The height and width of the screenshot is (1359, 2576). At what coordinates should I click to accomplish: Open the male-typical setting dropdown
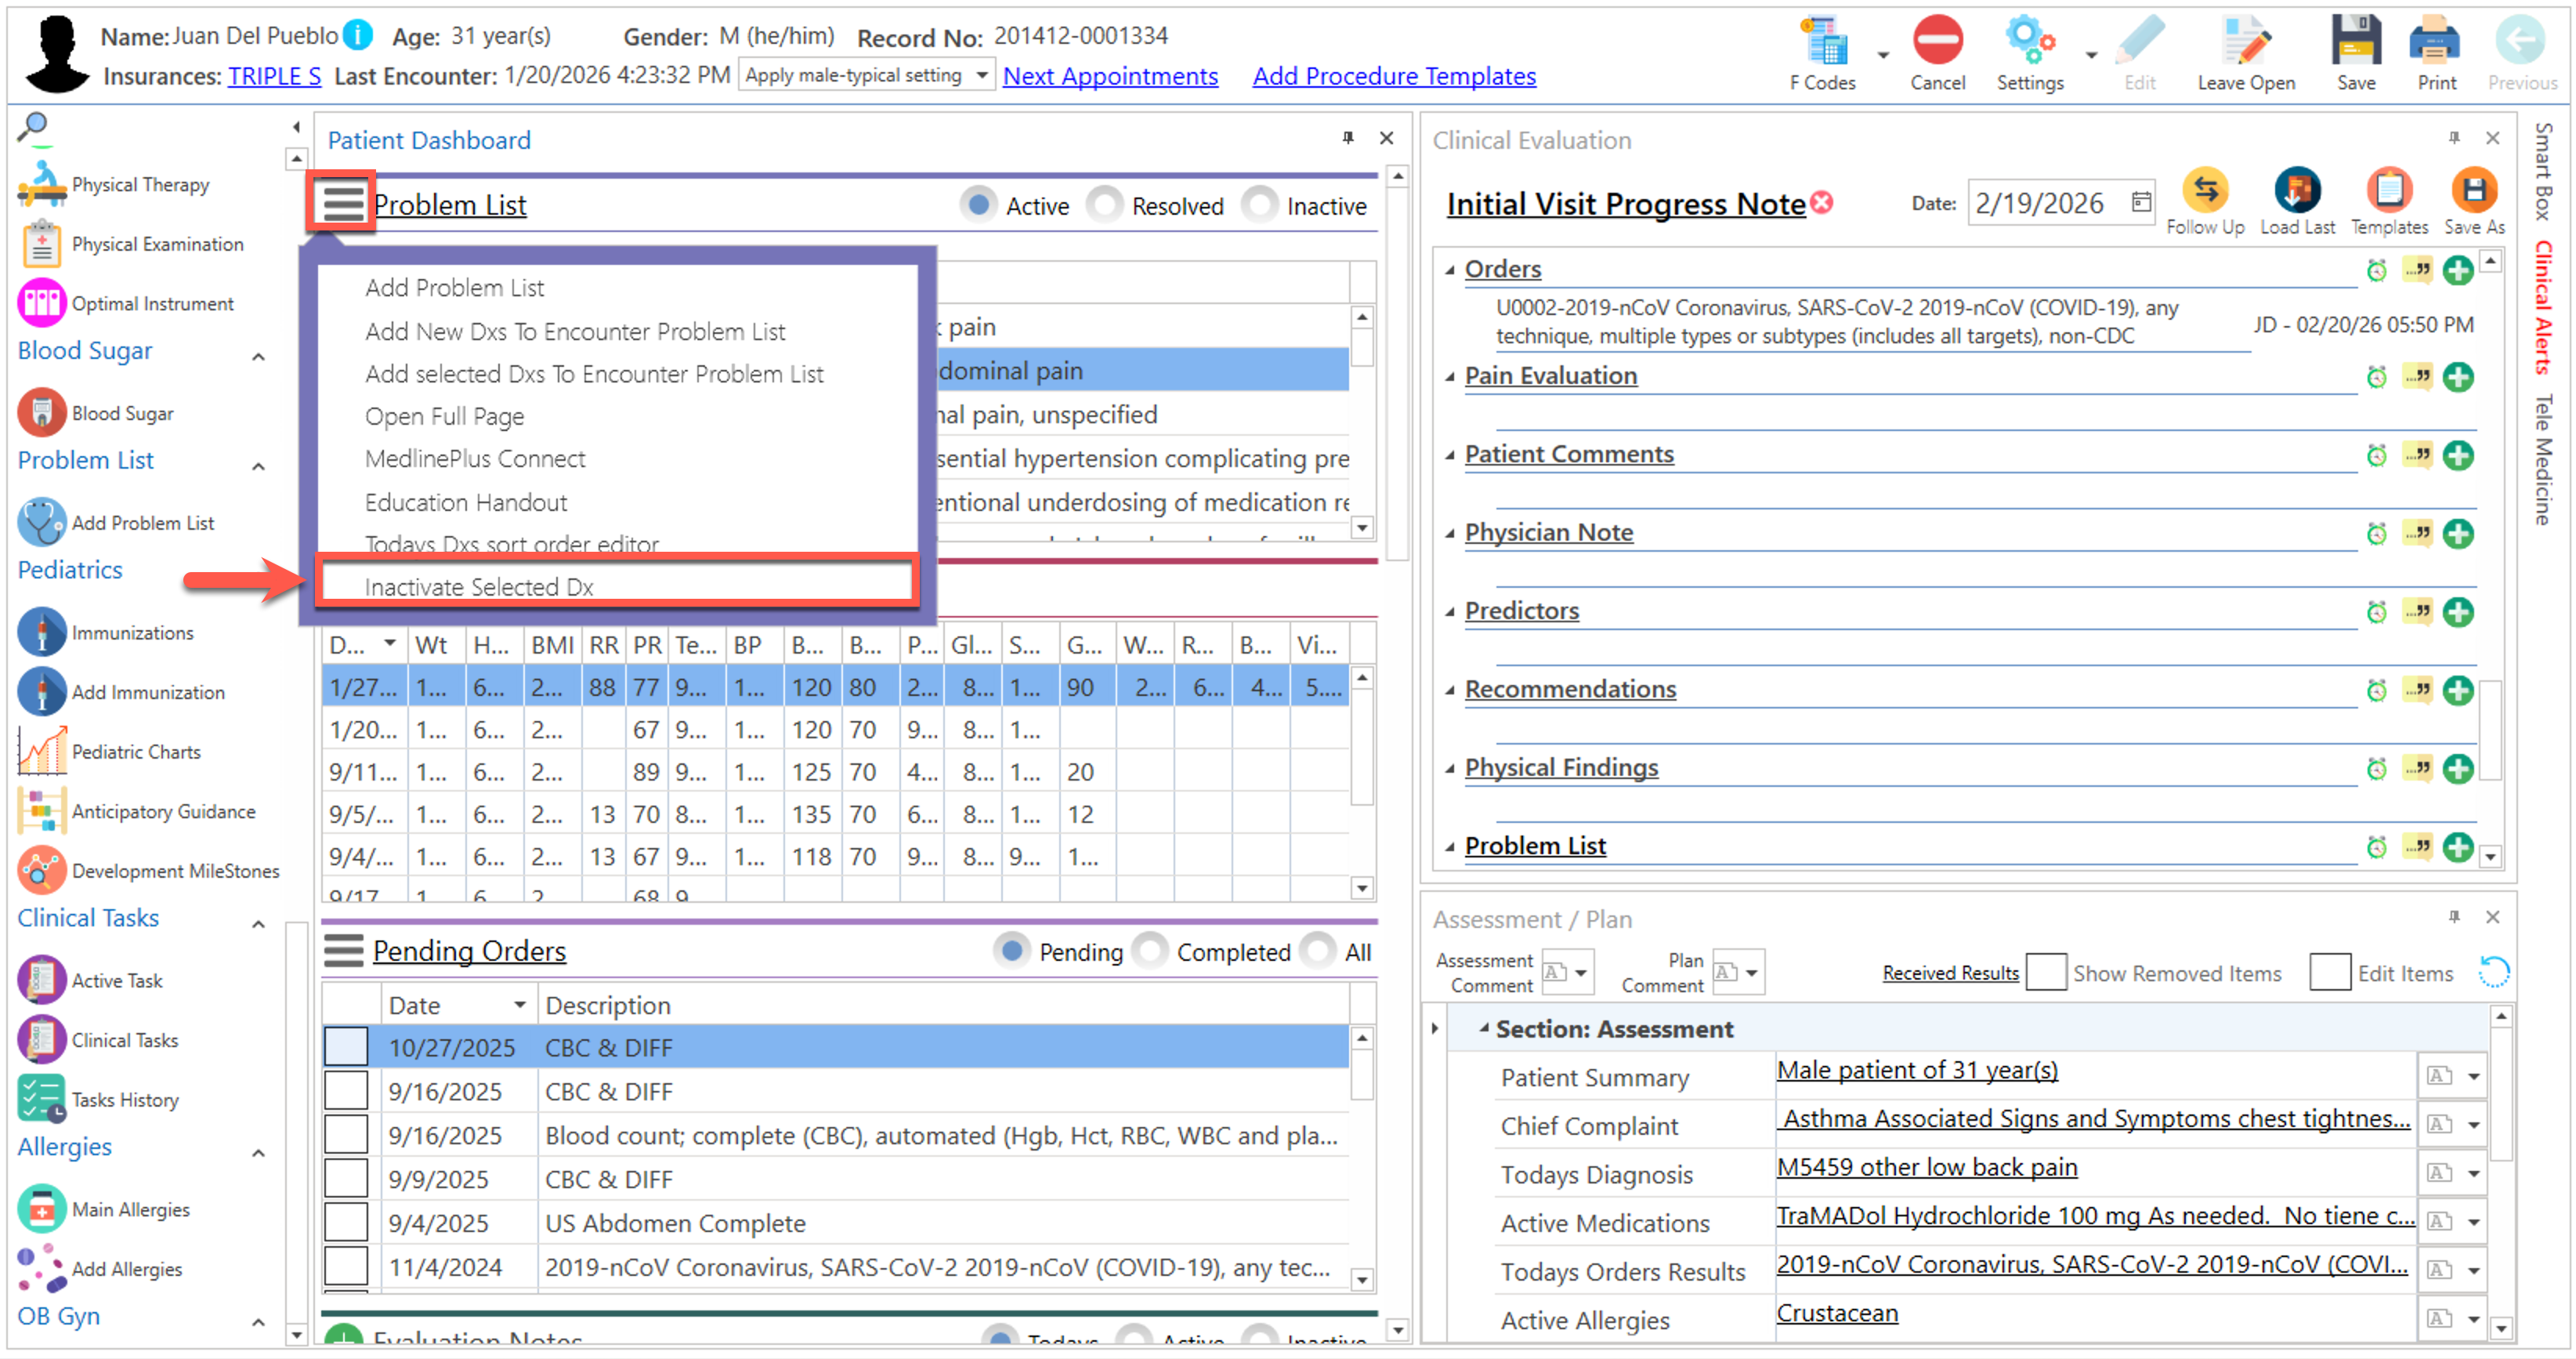coord(981,75)
